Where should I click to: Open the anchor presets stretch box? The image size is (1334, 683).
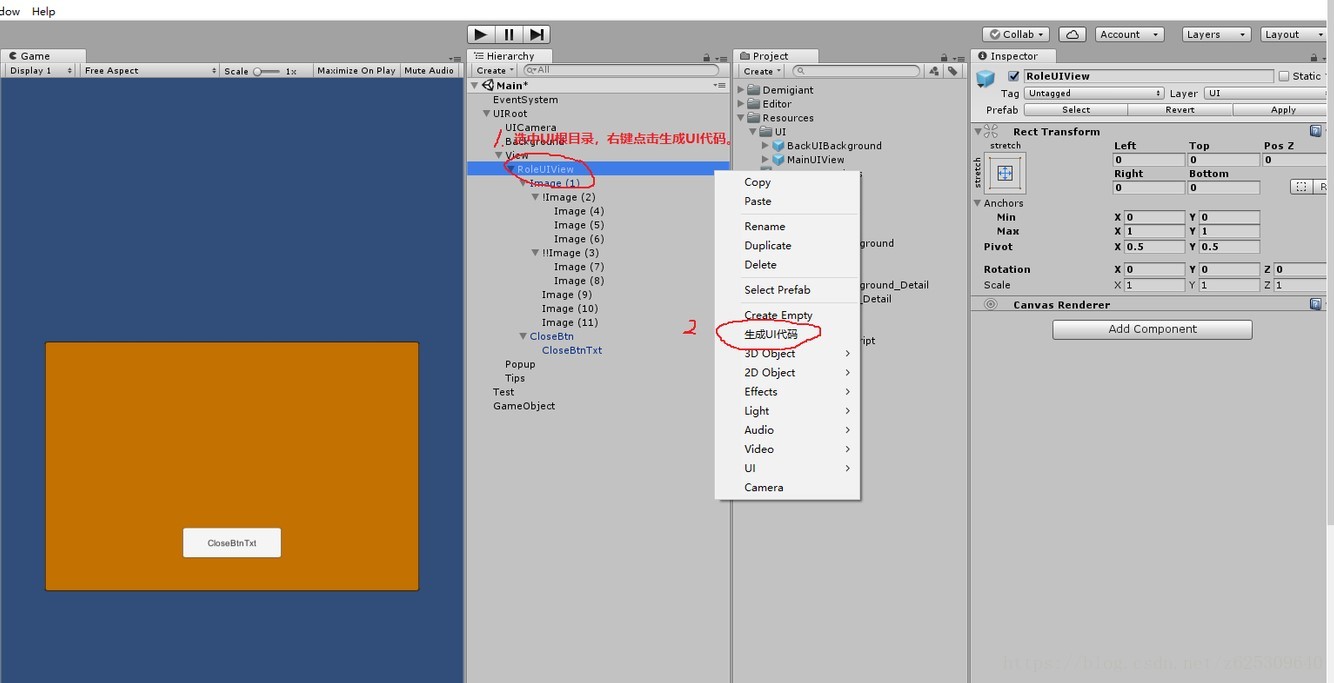point(1005,173)
